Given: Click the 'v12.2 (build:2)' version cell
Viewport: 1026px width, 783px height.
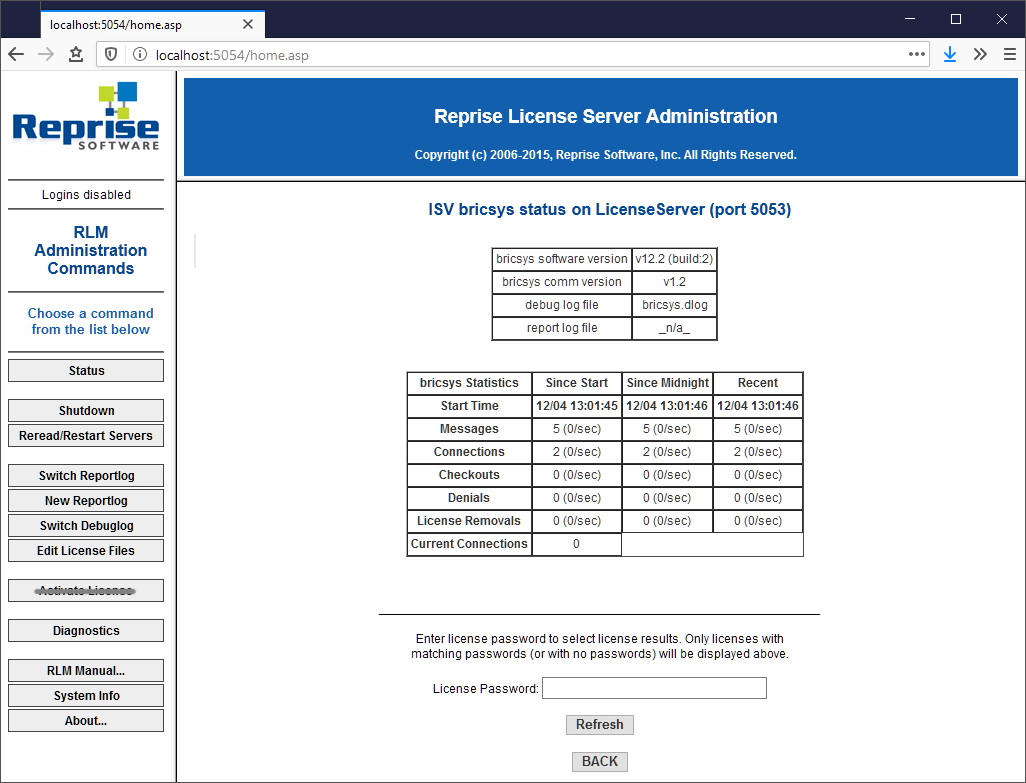Looking at the screenshot, I should pos(674,259).
